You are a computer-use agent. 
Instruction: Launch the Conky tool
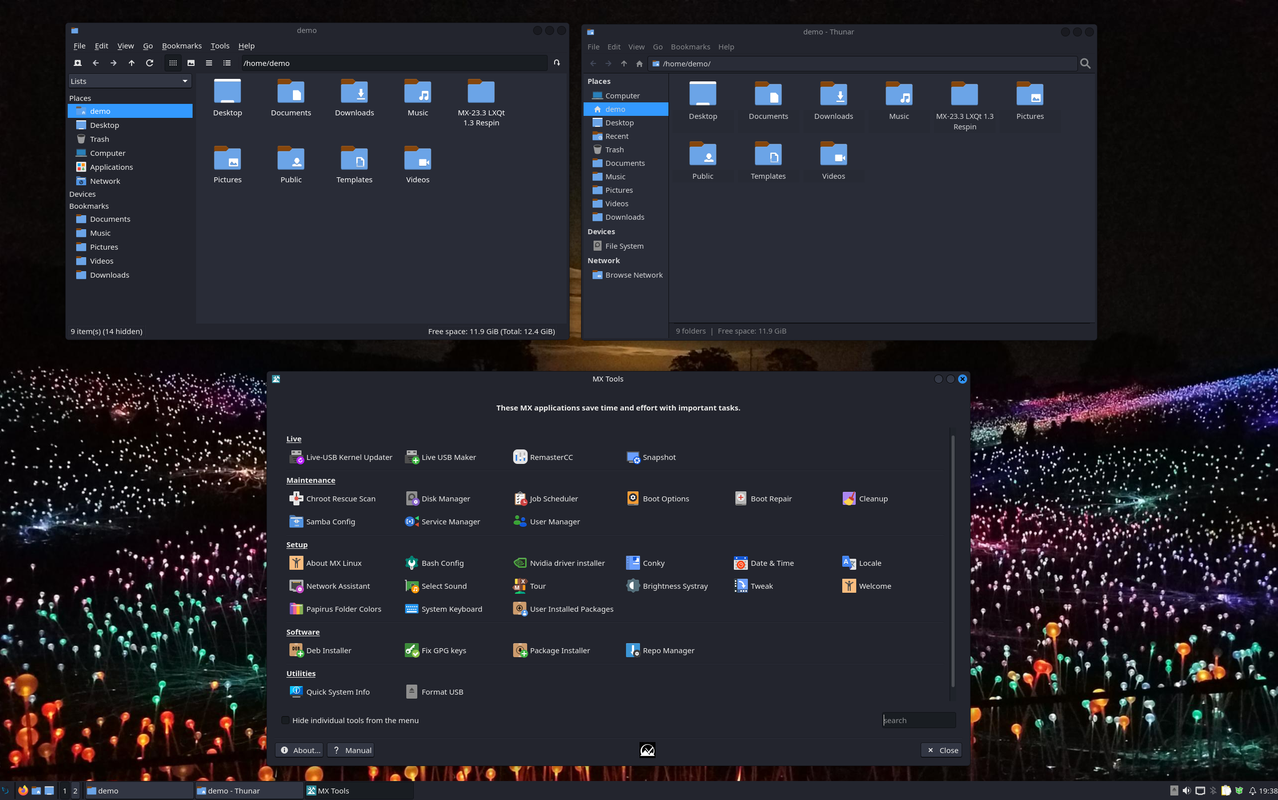click(645, 563)
